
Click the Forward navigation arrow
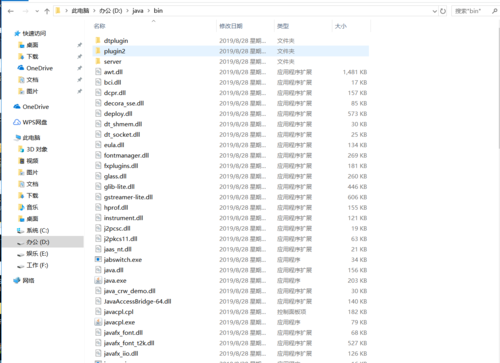pos(26,11)
